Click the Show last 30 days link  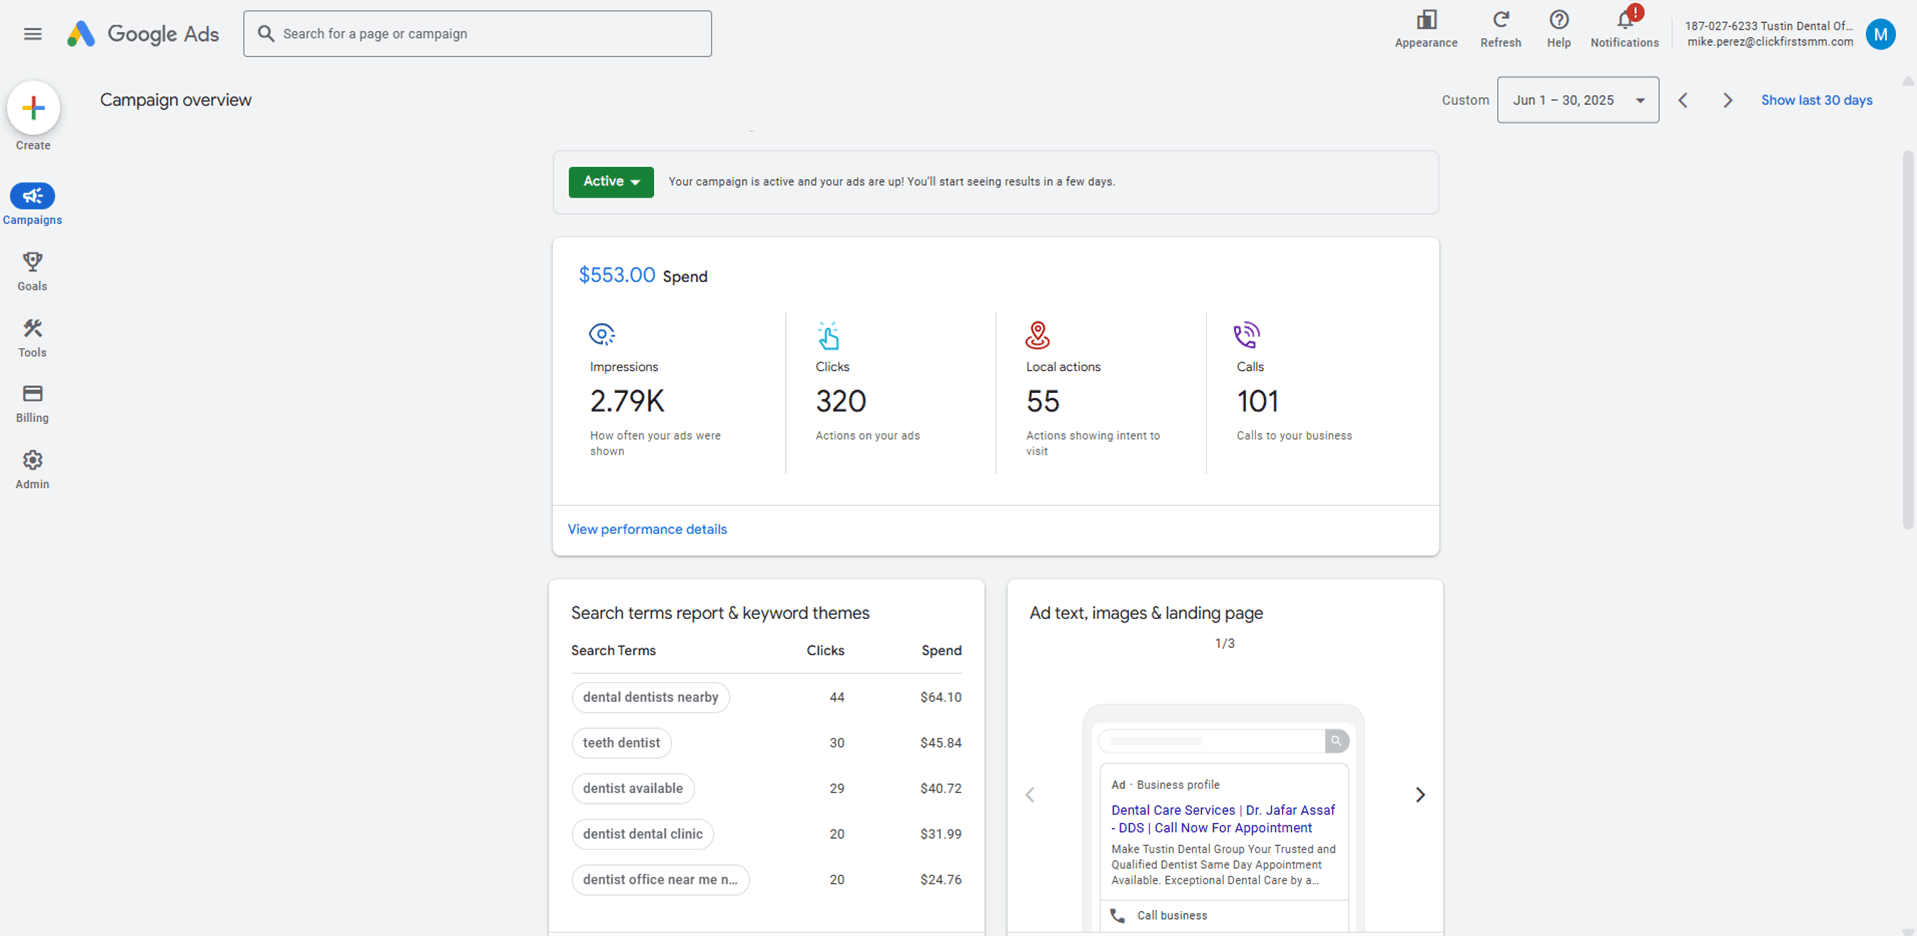[x=1816, y=100]
